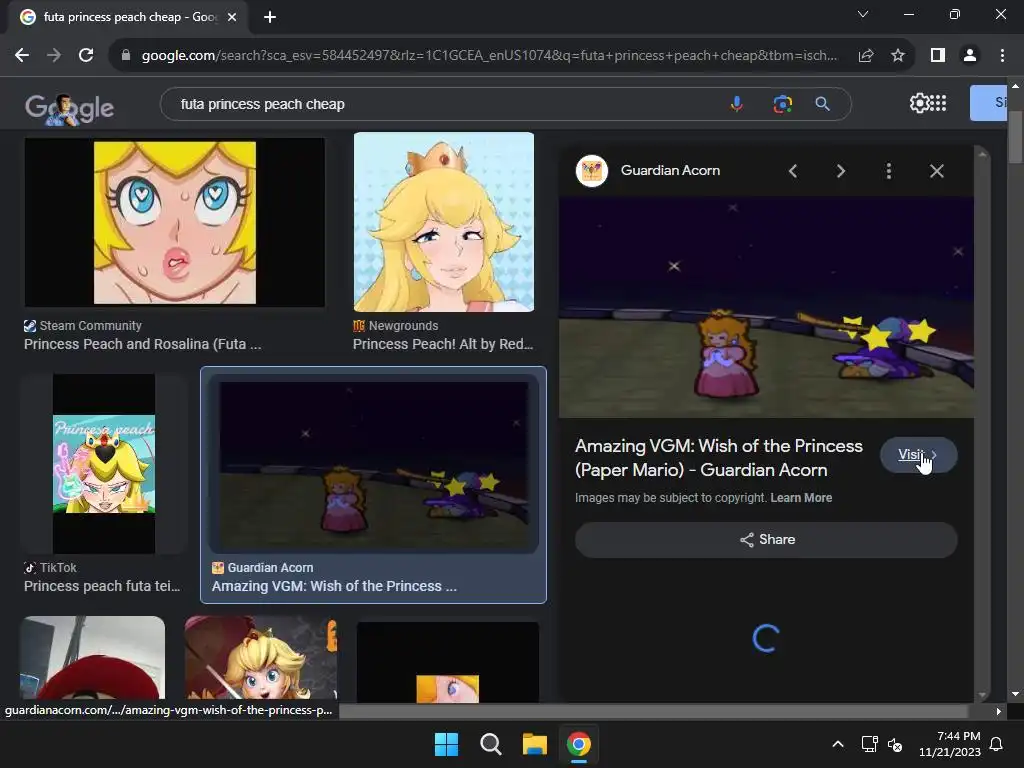Open the clock showing 7:44 PM
This screenshot has width=1024, height=768.
[950, 744]
